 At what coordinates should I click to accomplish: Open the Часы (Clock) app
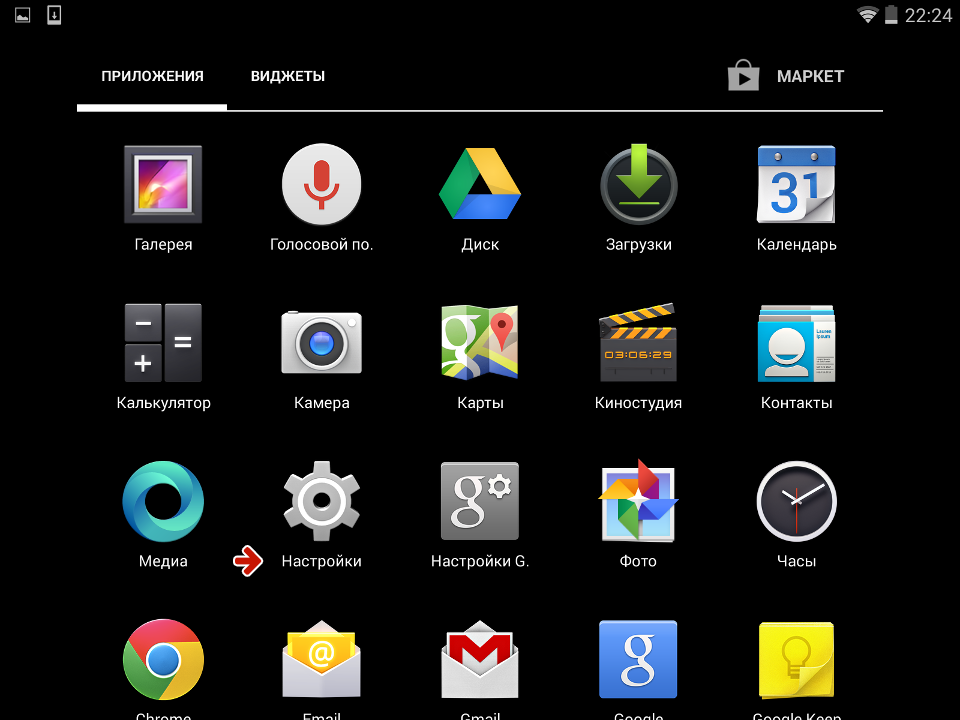[796, 501]
